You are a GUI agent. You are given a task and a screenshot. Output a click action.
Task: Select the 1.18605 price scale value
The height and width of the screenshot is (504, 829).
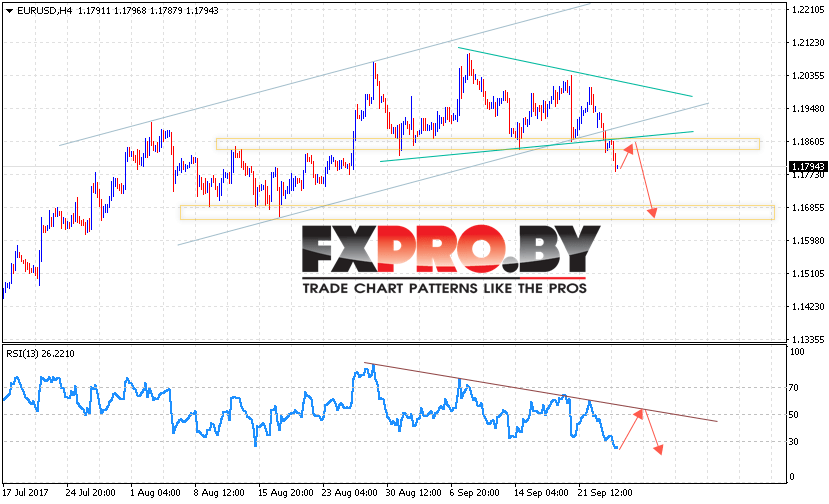pyautogui.click(x=808, y=142)
